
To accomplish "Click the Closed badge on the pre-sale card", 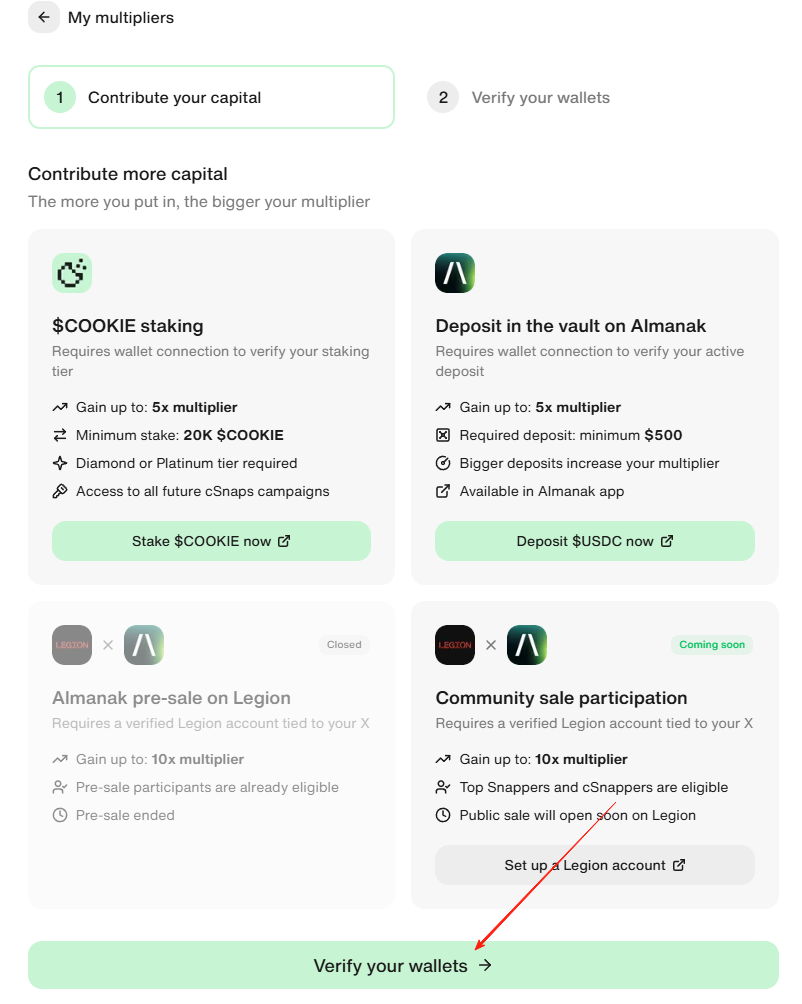I will pos(344,645).
